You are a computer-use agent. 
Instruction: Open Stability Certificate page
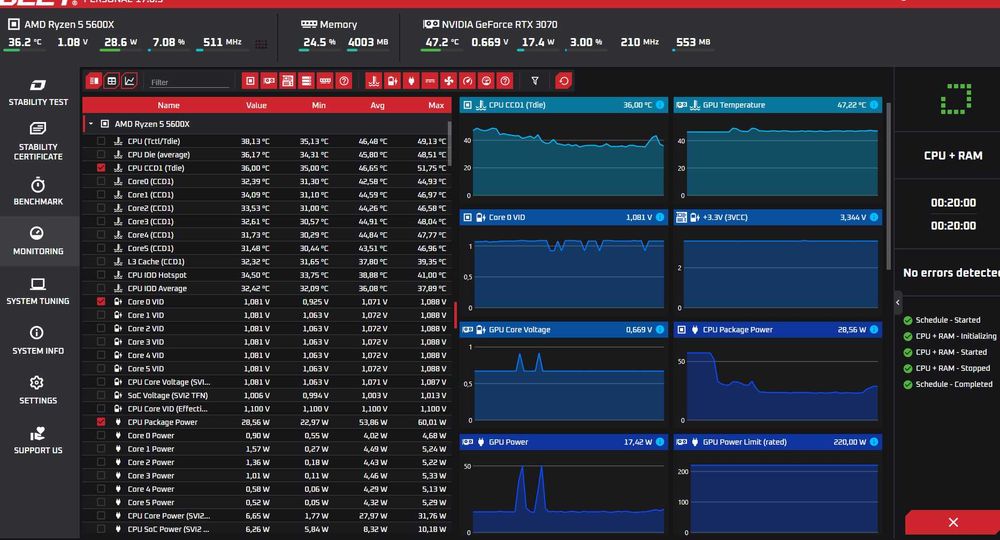(38, 141)
